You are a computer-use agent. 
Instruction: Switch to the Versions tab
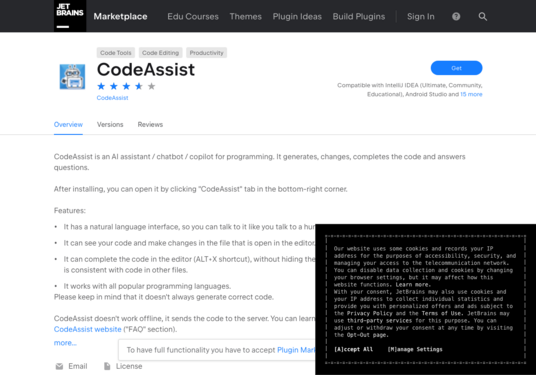click(110, 124)
